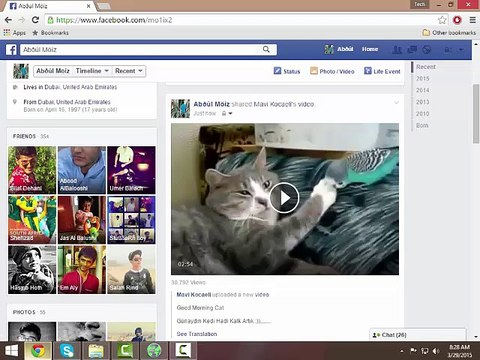Bookmark page with star icon
This screenshot has width=480, height=360.
pos(442,20)
